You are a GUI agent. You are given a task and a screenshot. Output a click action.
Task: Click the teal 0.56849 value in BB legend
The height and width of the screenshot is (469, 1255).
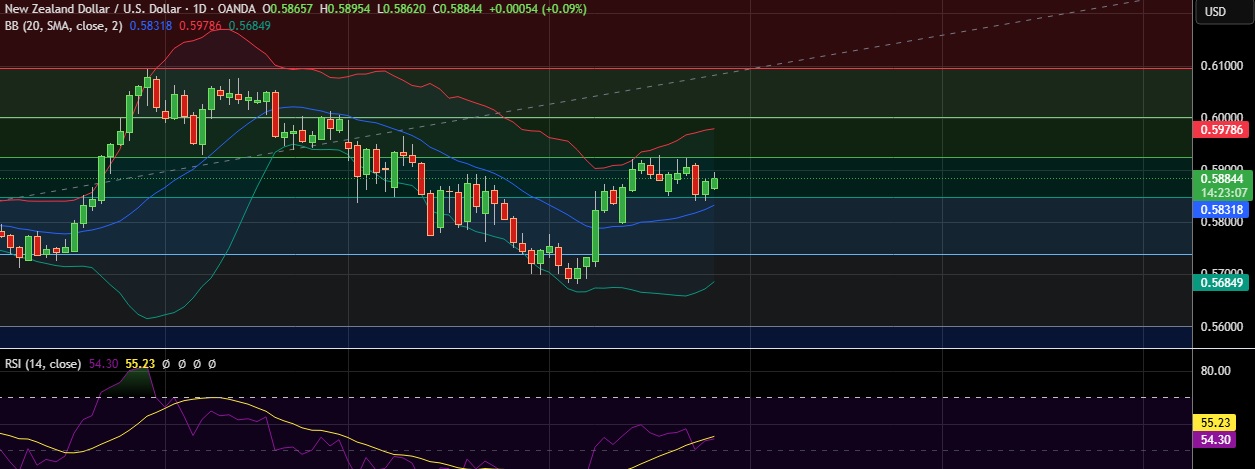(249, 26)
